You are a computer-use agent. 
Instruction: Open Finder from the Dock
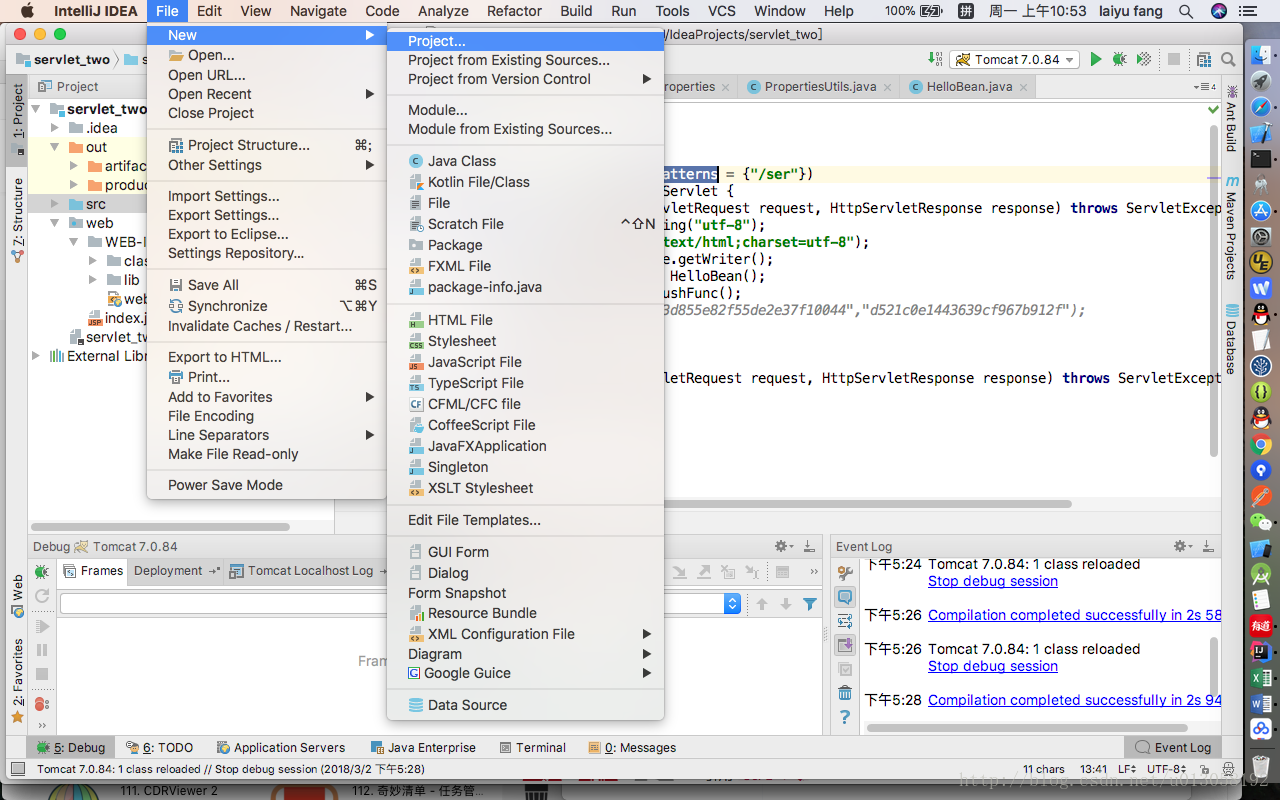[1261, 54]
